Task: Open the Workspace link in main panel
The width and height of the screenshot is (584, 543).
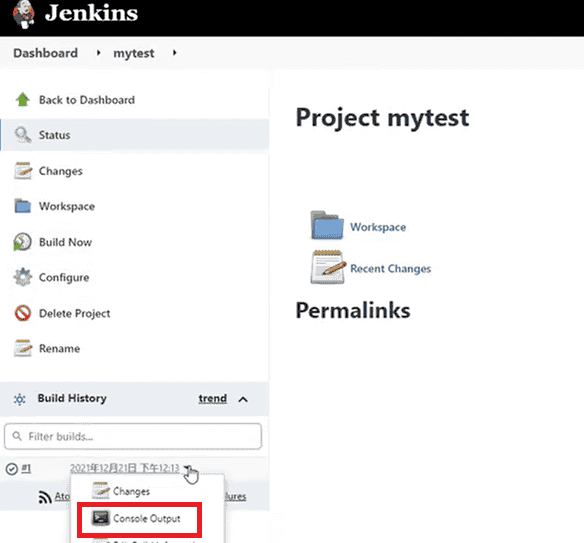Action: (378, 227)
